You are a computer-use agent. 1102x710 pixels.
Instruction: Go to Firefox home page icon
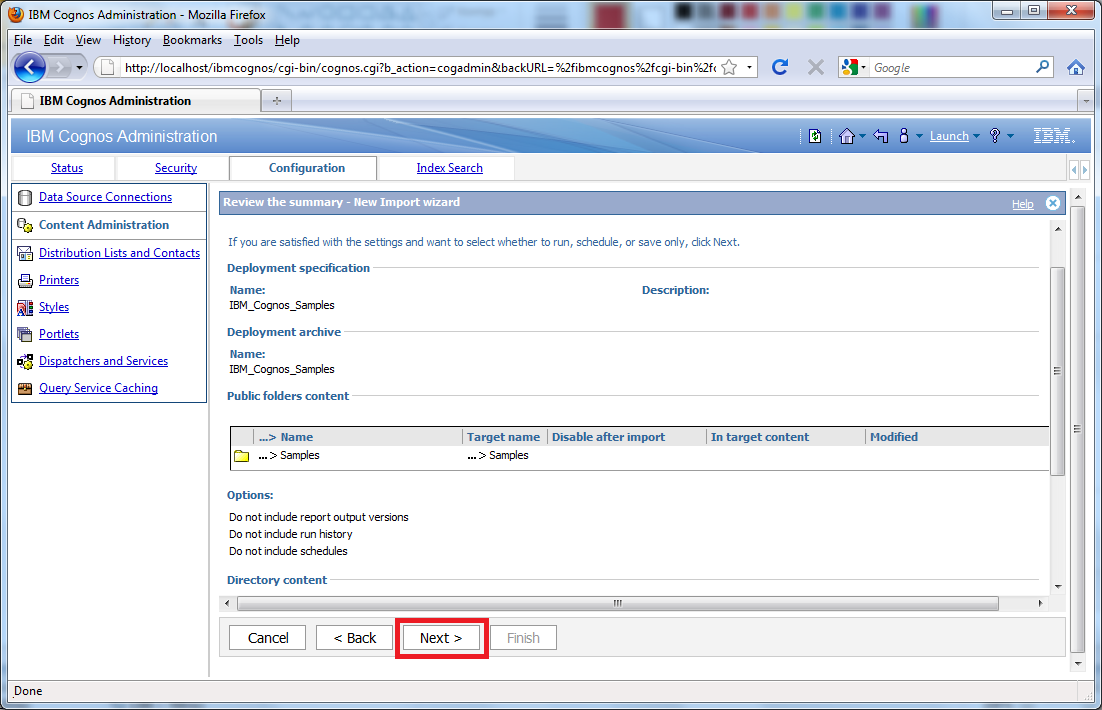tap(1075, 67)
